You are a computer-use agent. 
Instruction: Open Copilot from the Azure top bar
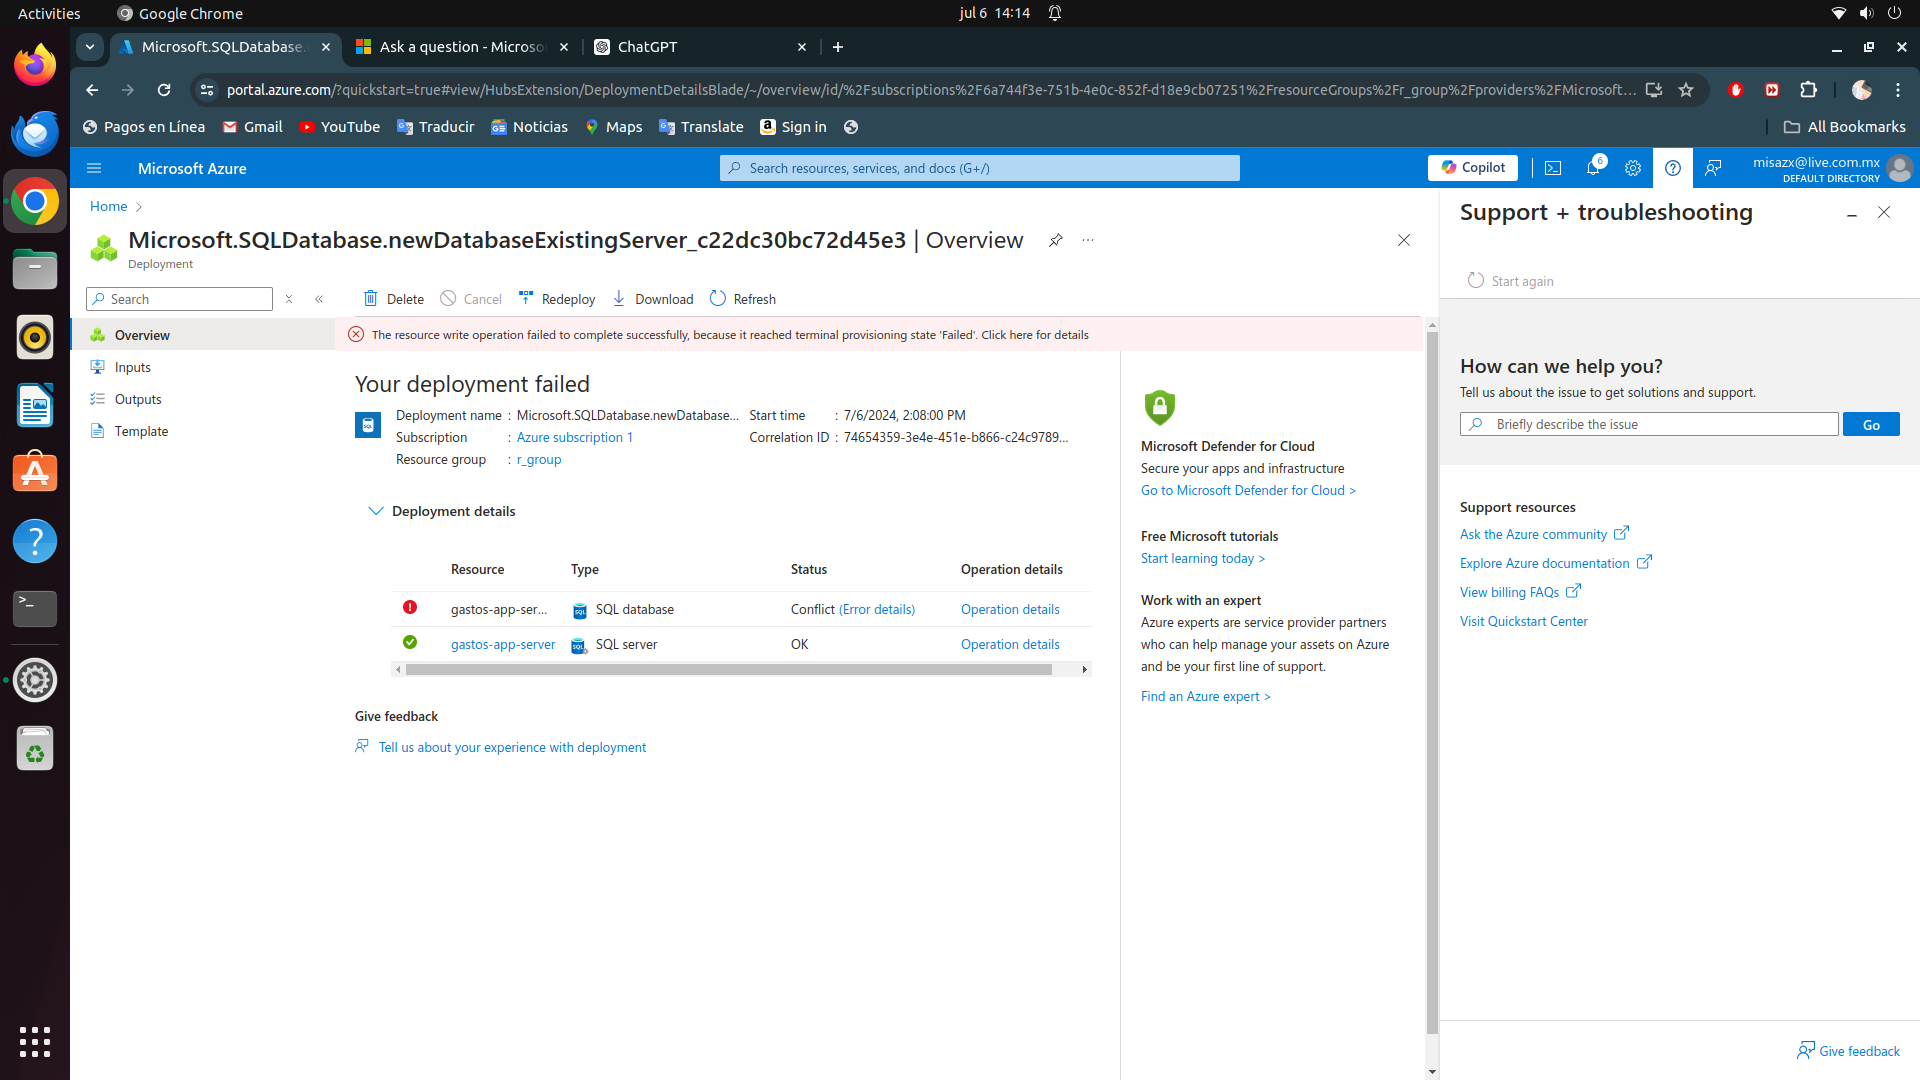1473,167
